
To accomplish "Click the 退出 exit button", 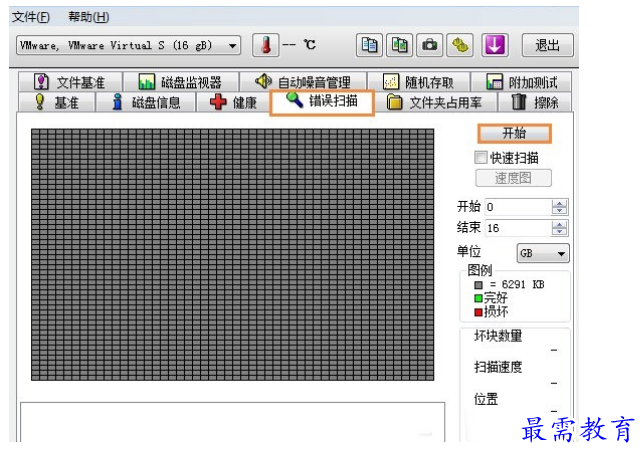I will tap(547, 45).
